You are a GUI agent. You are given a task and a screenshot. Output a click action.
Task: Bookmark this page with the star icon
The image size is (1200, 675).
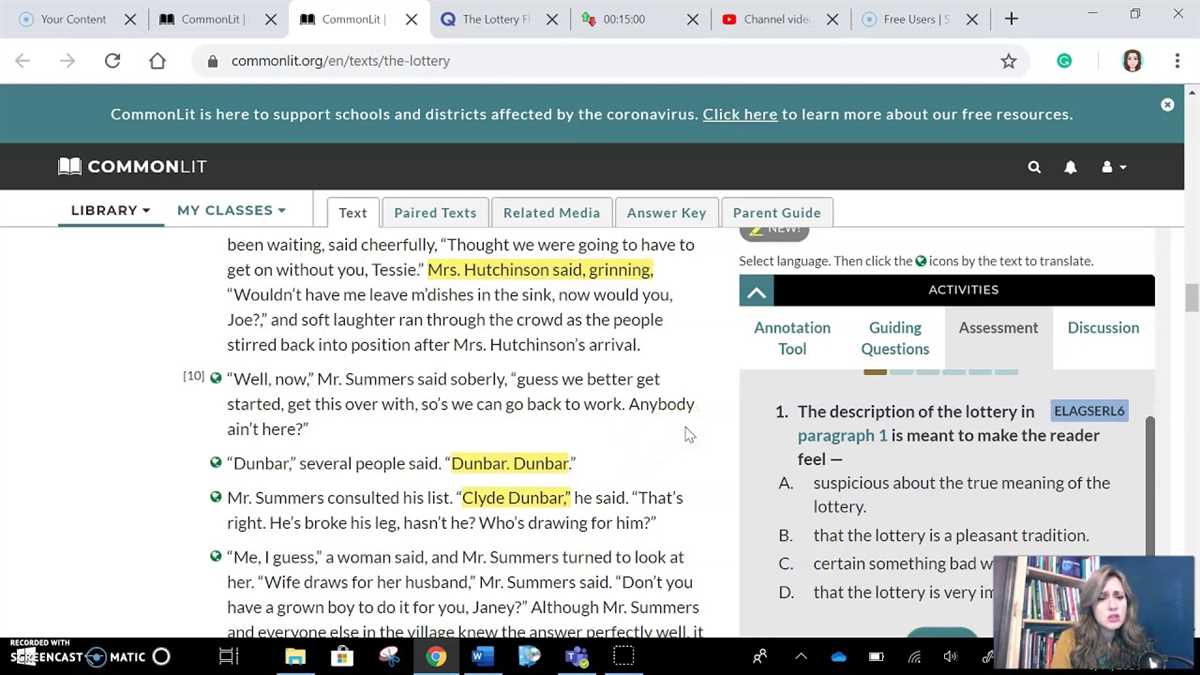coord(1008,61)
